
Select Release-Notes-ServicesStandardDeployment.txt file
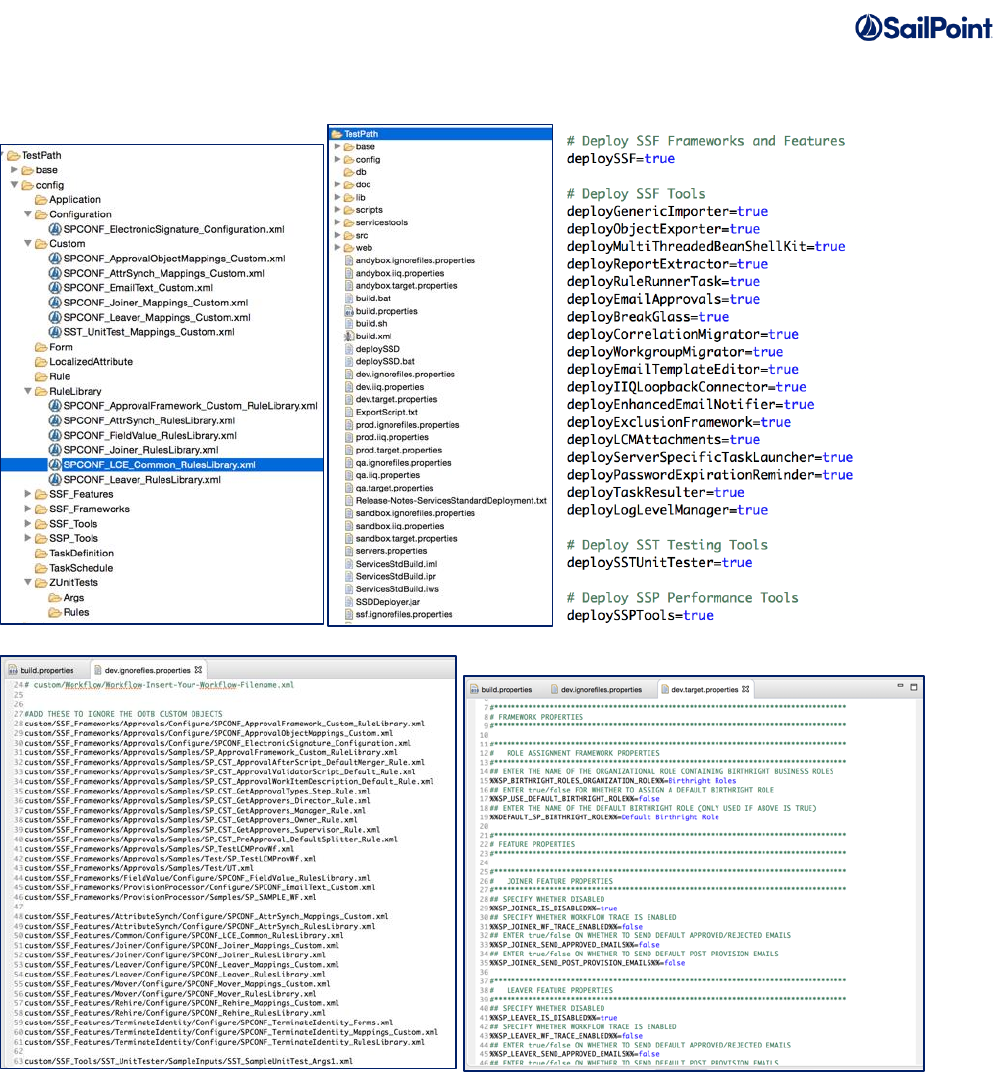451,501
